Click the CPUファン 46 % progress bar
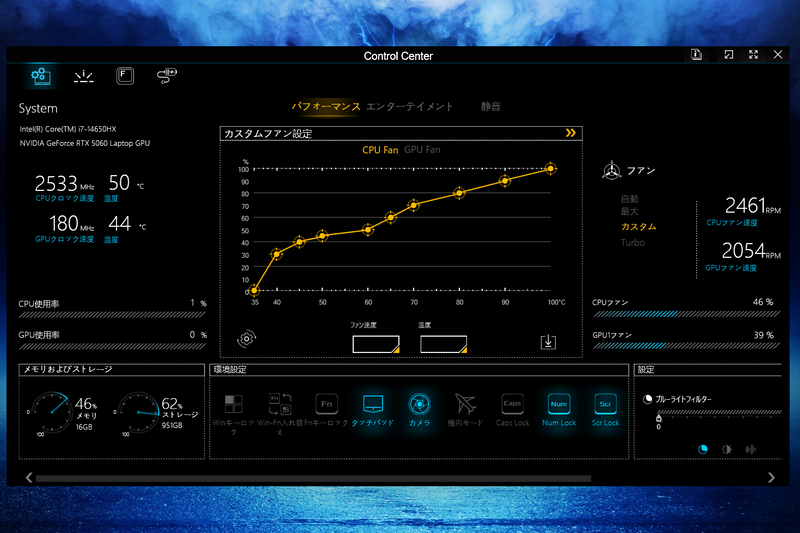This screenshot has width=800, height=533. pos(686,314)
